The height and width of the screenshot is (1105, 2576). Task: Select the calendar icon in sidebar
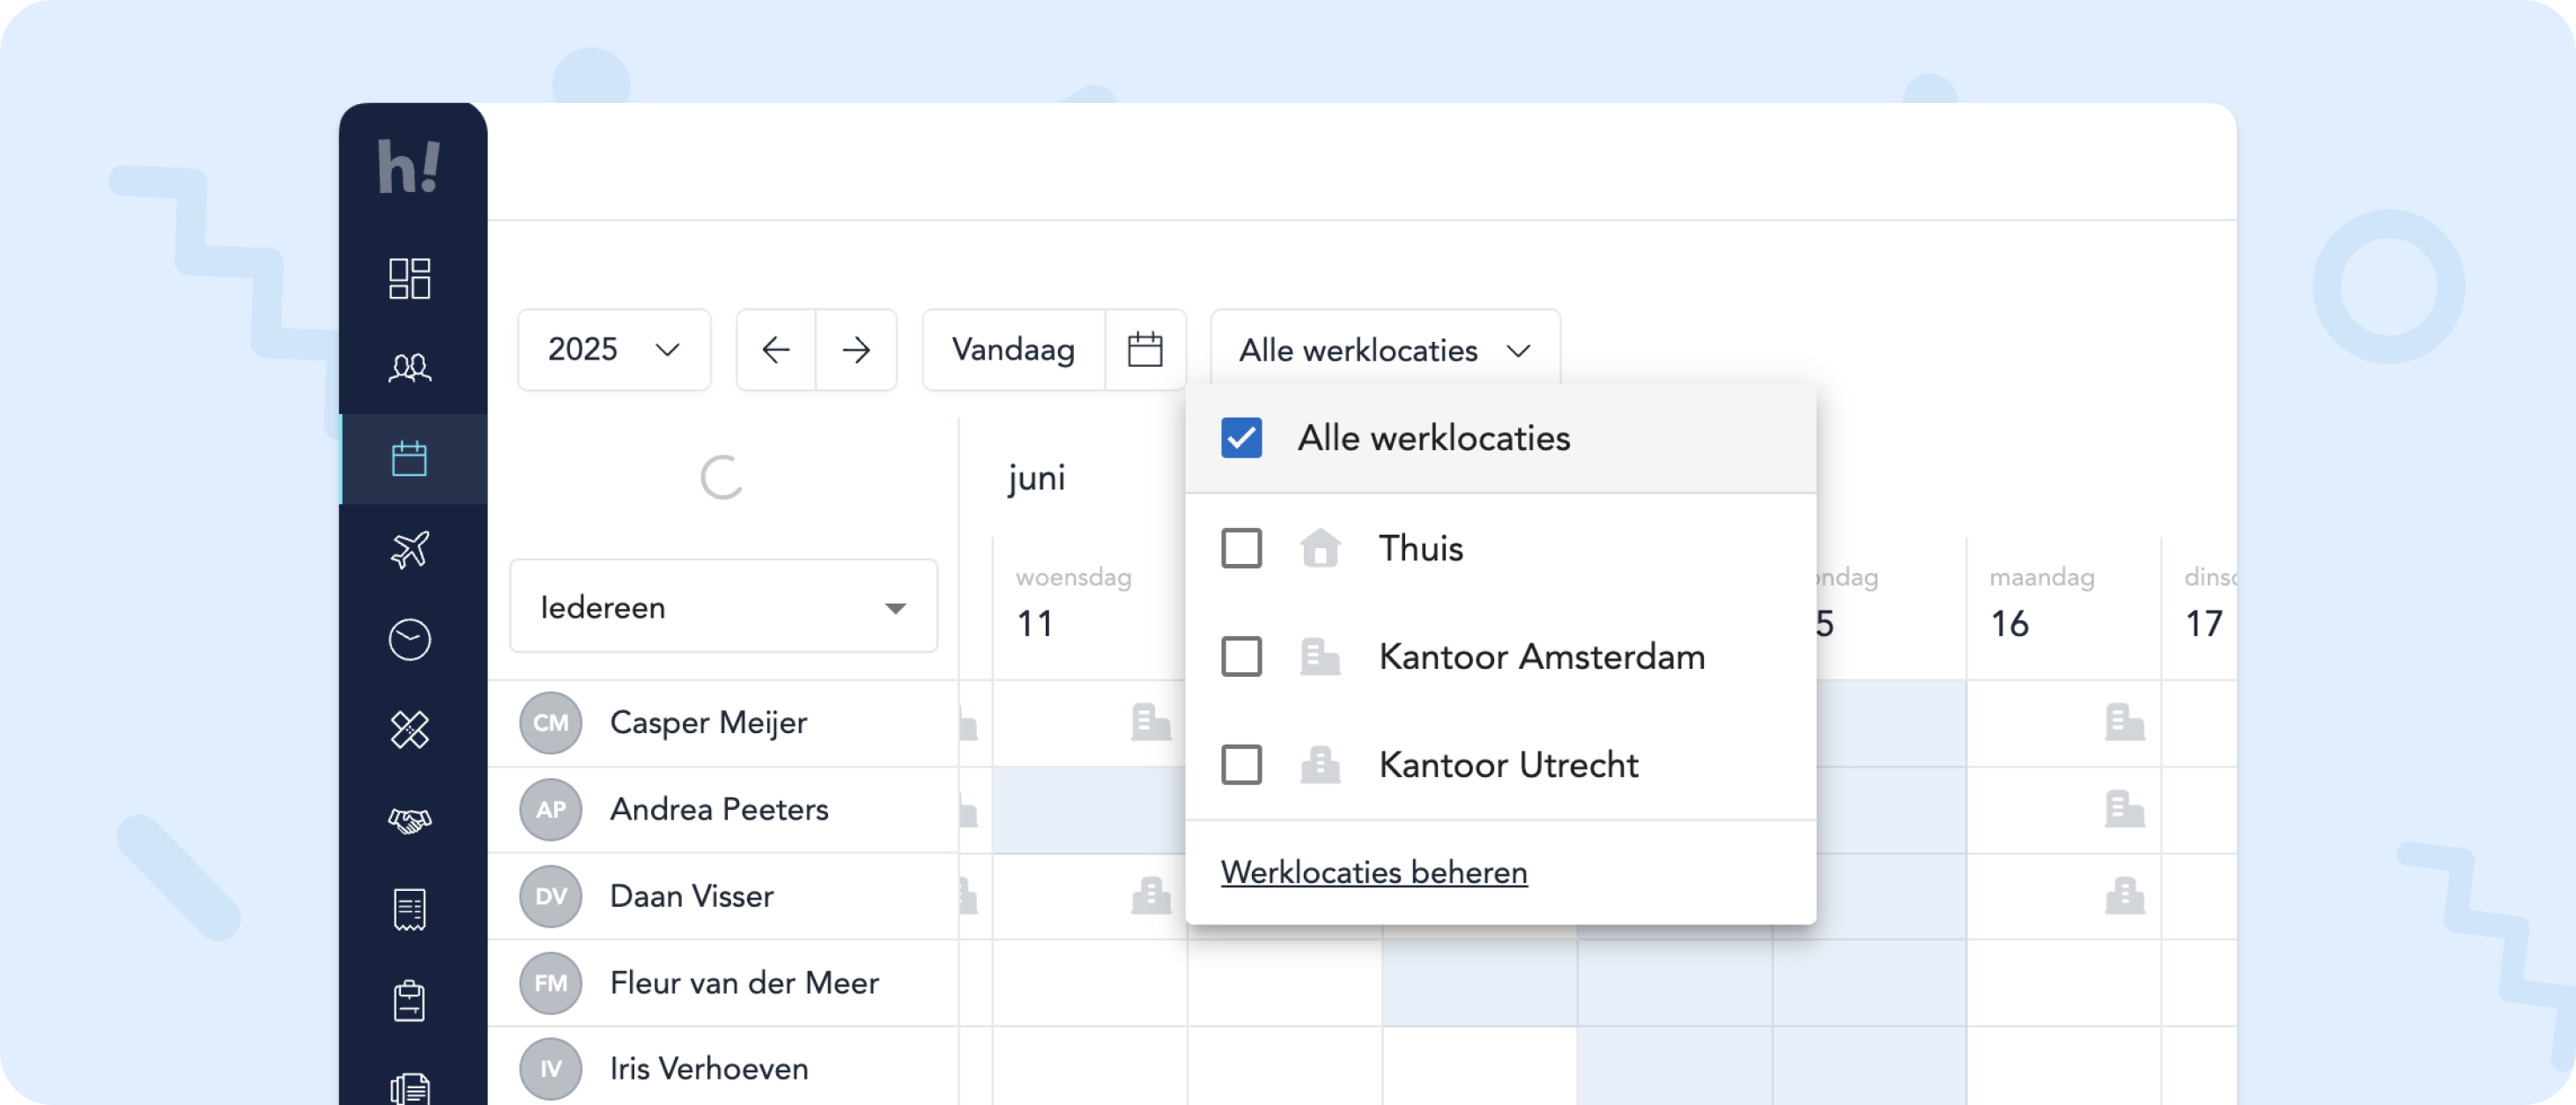[409, 459]
